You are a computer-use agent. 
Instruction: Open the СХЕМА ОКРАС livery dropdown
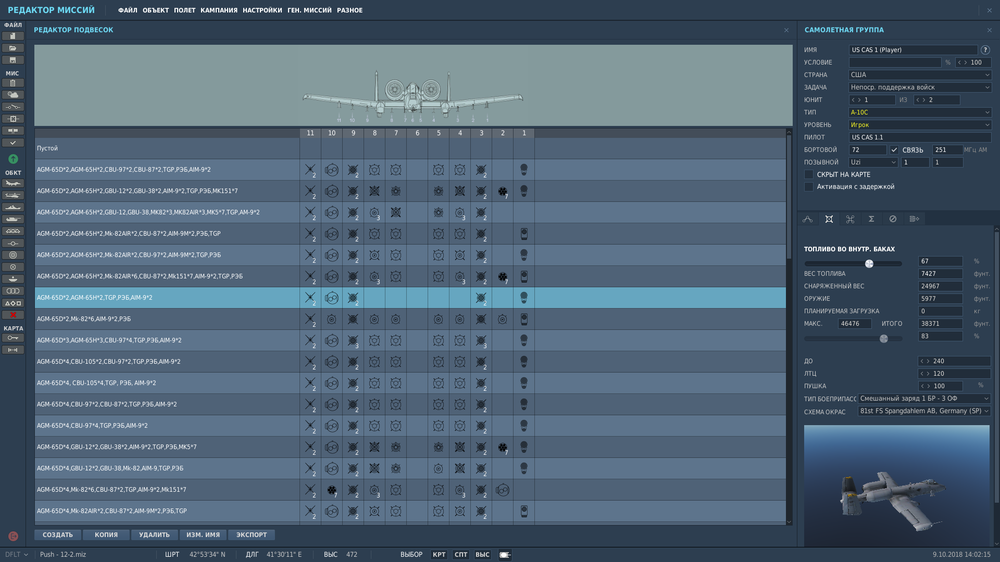(924, 411)
